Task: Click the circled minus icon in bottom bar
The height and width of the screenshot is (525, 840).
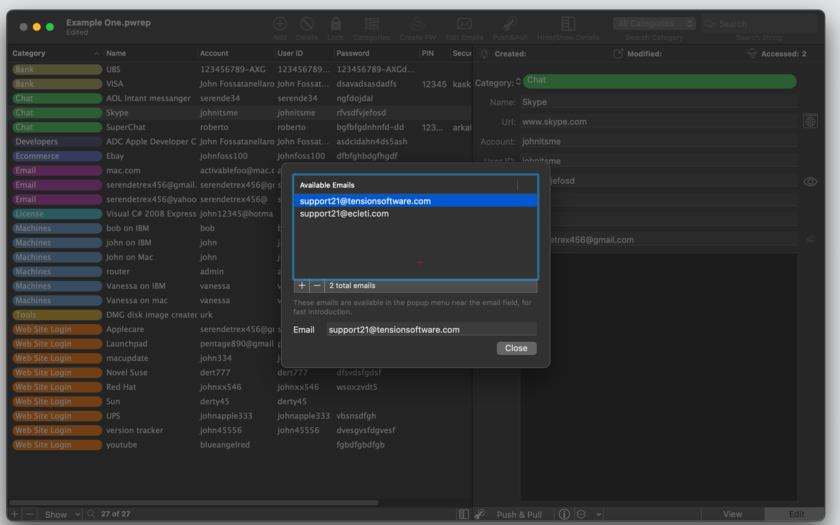Action: tap(581, 514)
